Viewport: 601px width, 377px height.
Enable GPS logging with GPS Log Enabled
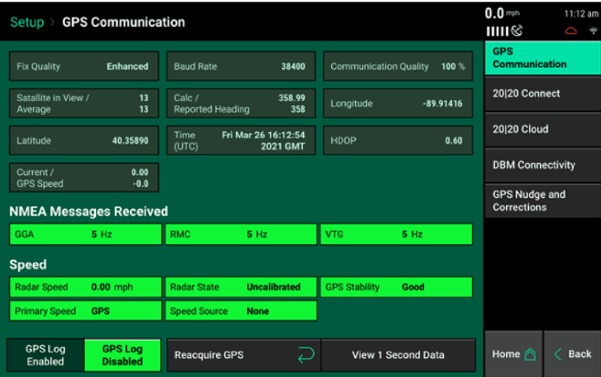pyautogui.click(x=45, y=355)
